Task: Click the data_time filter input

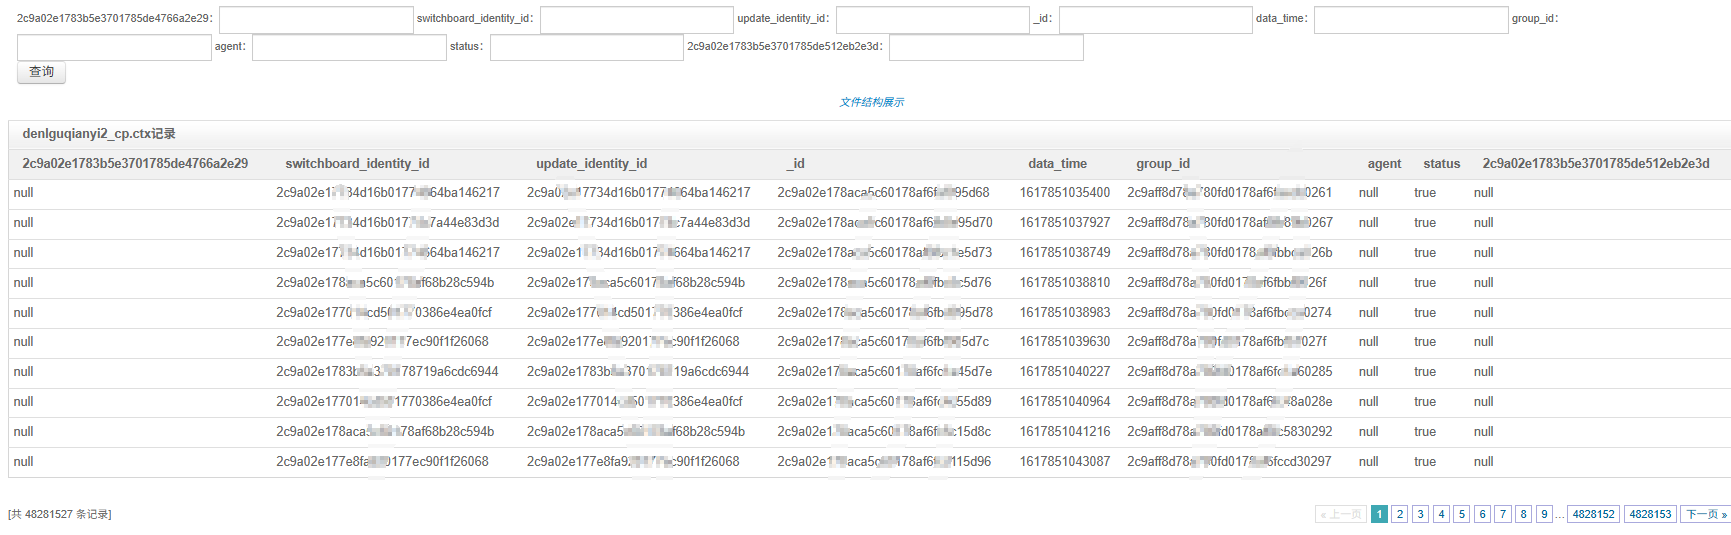Action: (x=1410, y=20)
